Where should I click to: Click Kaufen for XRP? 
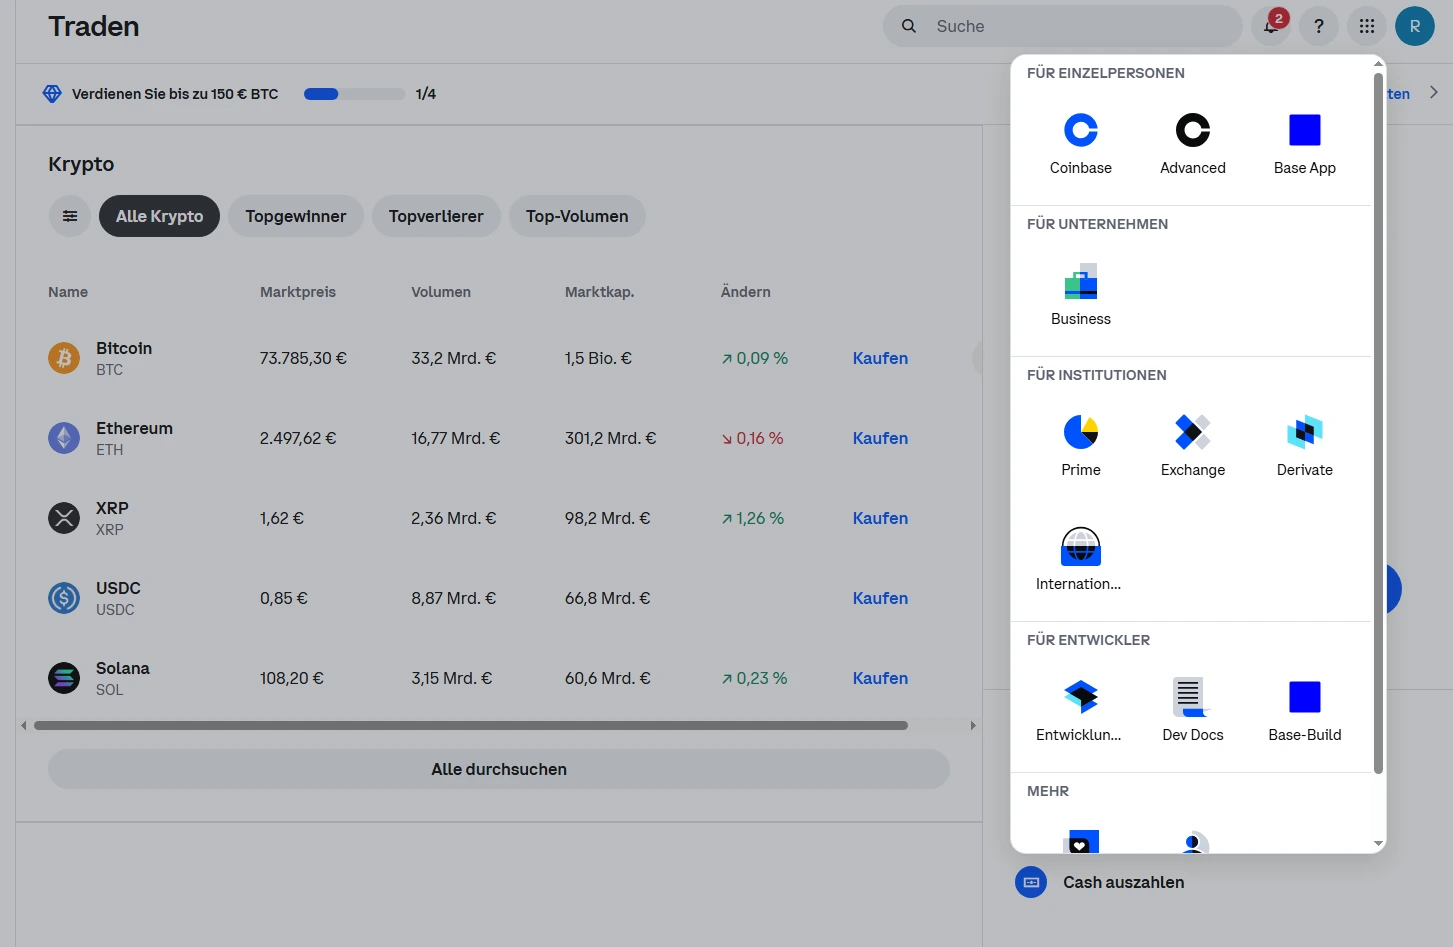880,518
